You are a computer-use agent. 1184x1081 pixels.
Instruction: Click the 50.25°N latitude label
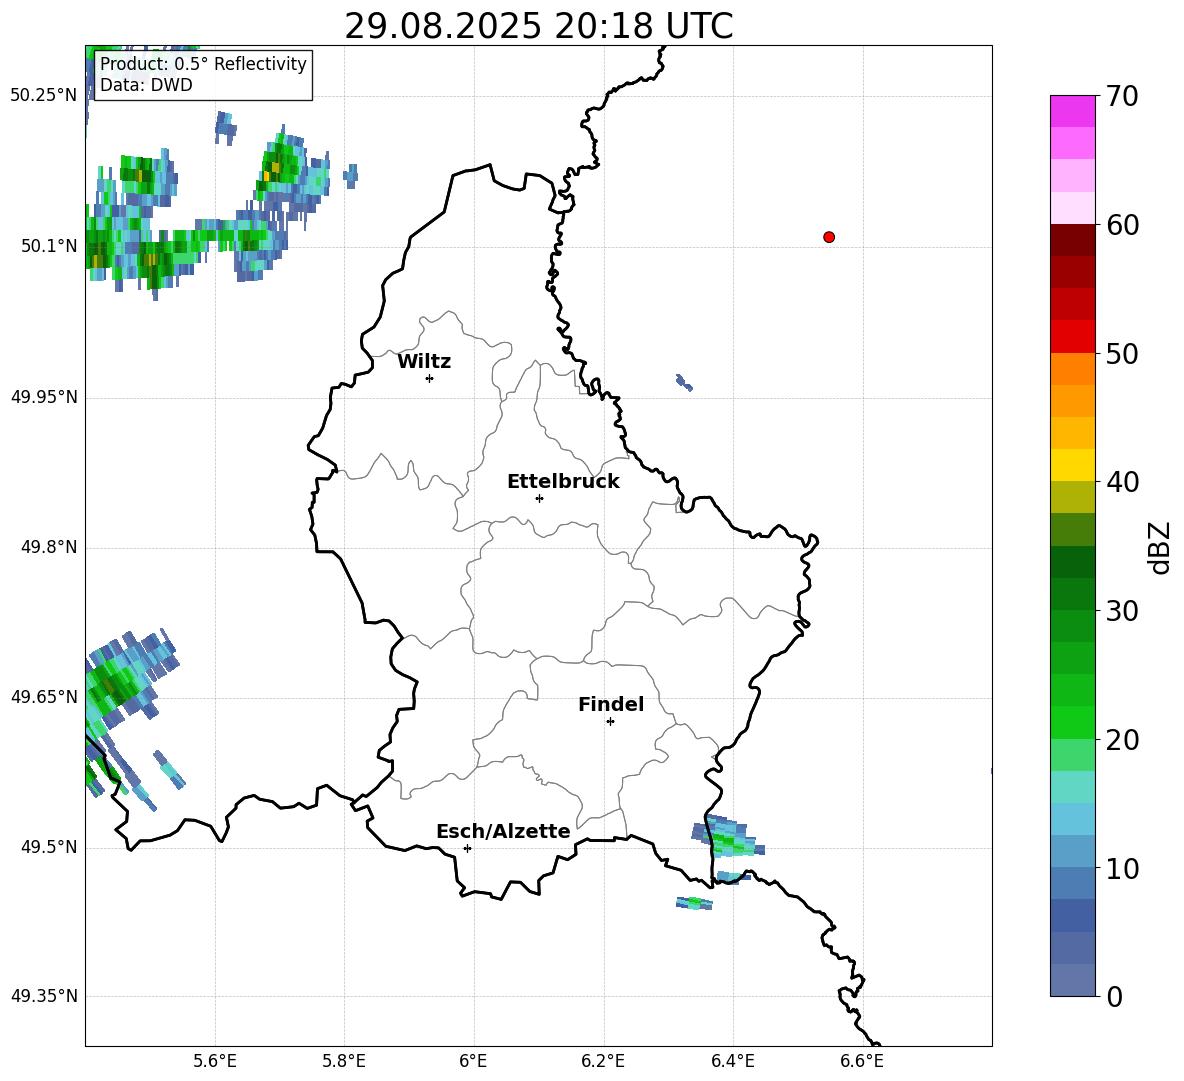click(43, 95)
